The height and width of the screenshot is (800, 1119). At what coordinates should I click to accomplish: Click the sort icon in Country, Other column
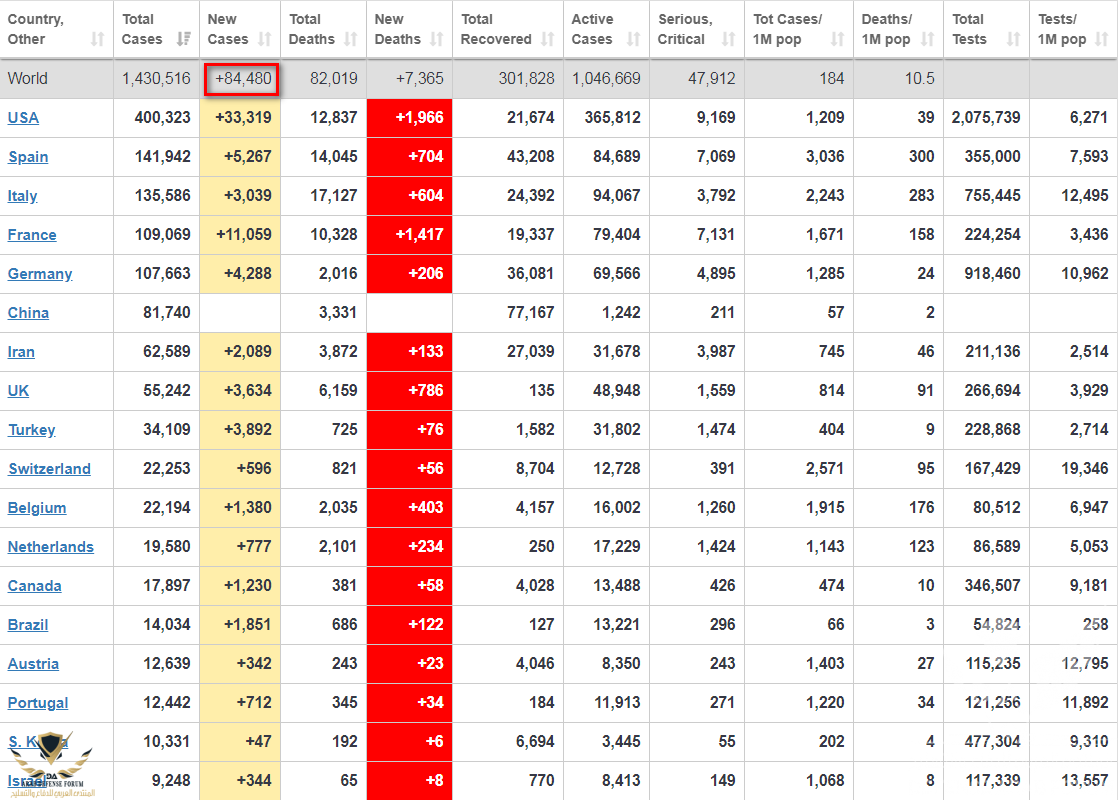click(x=97, y=40)
